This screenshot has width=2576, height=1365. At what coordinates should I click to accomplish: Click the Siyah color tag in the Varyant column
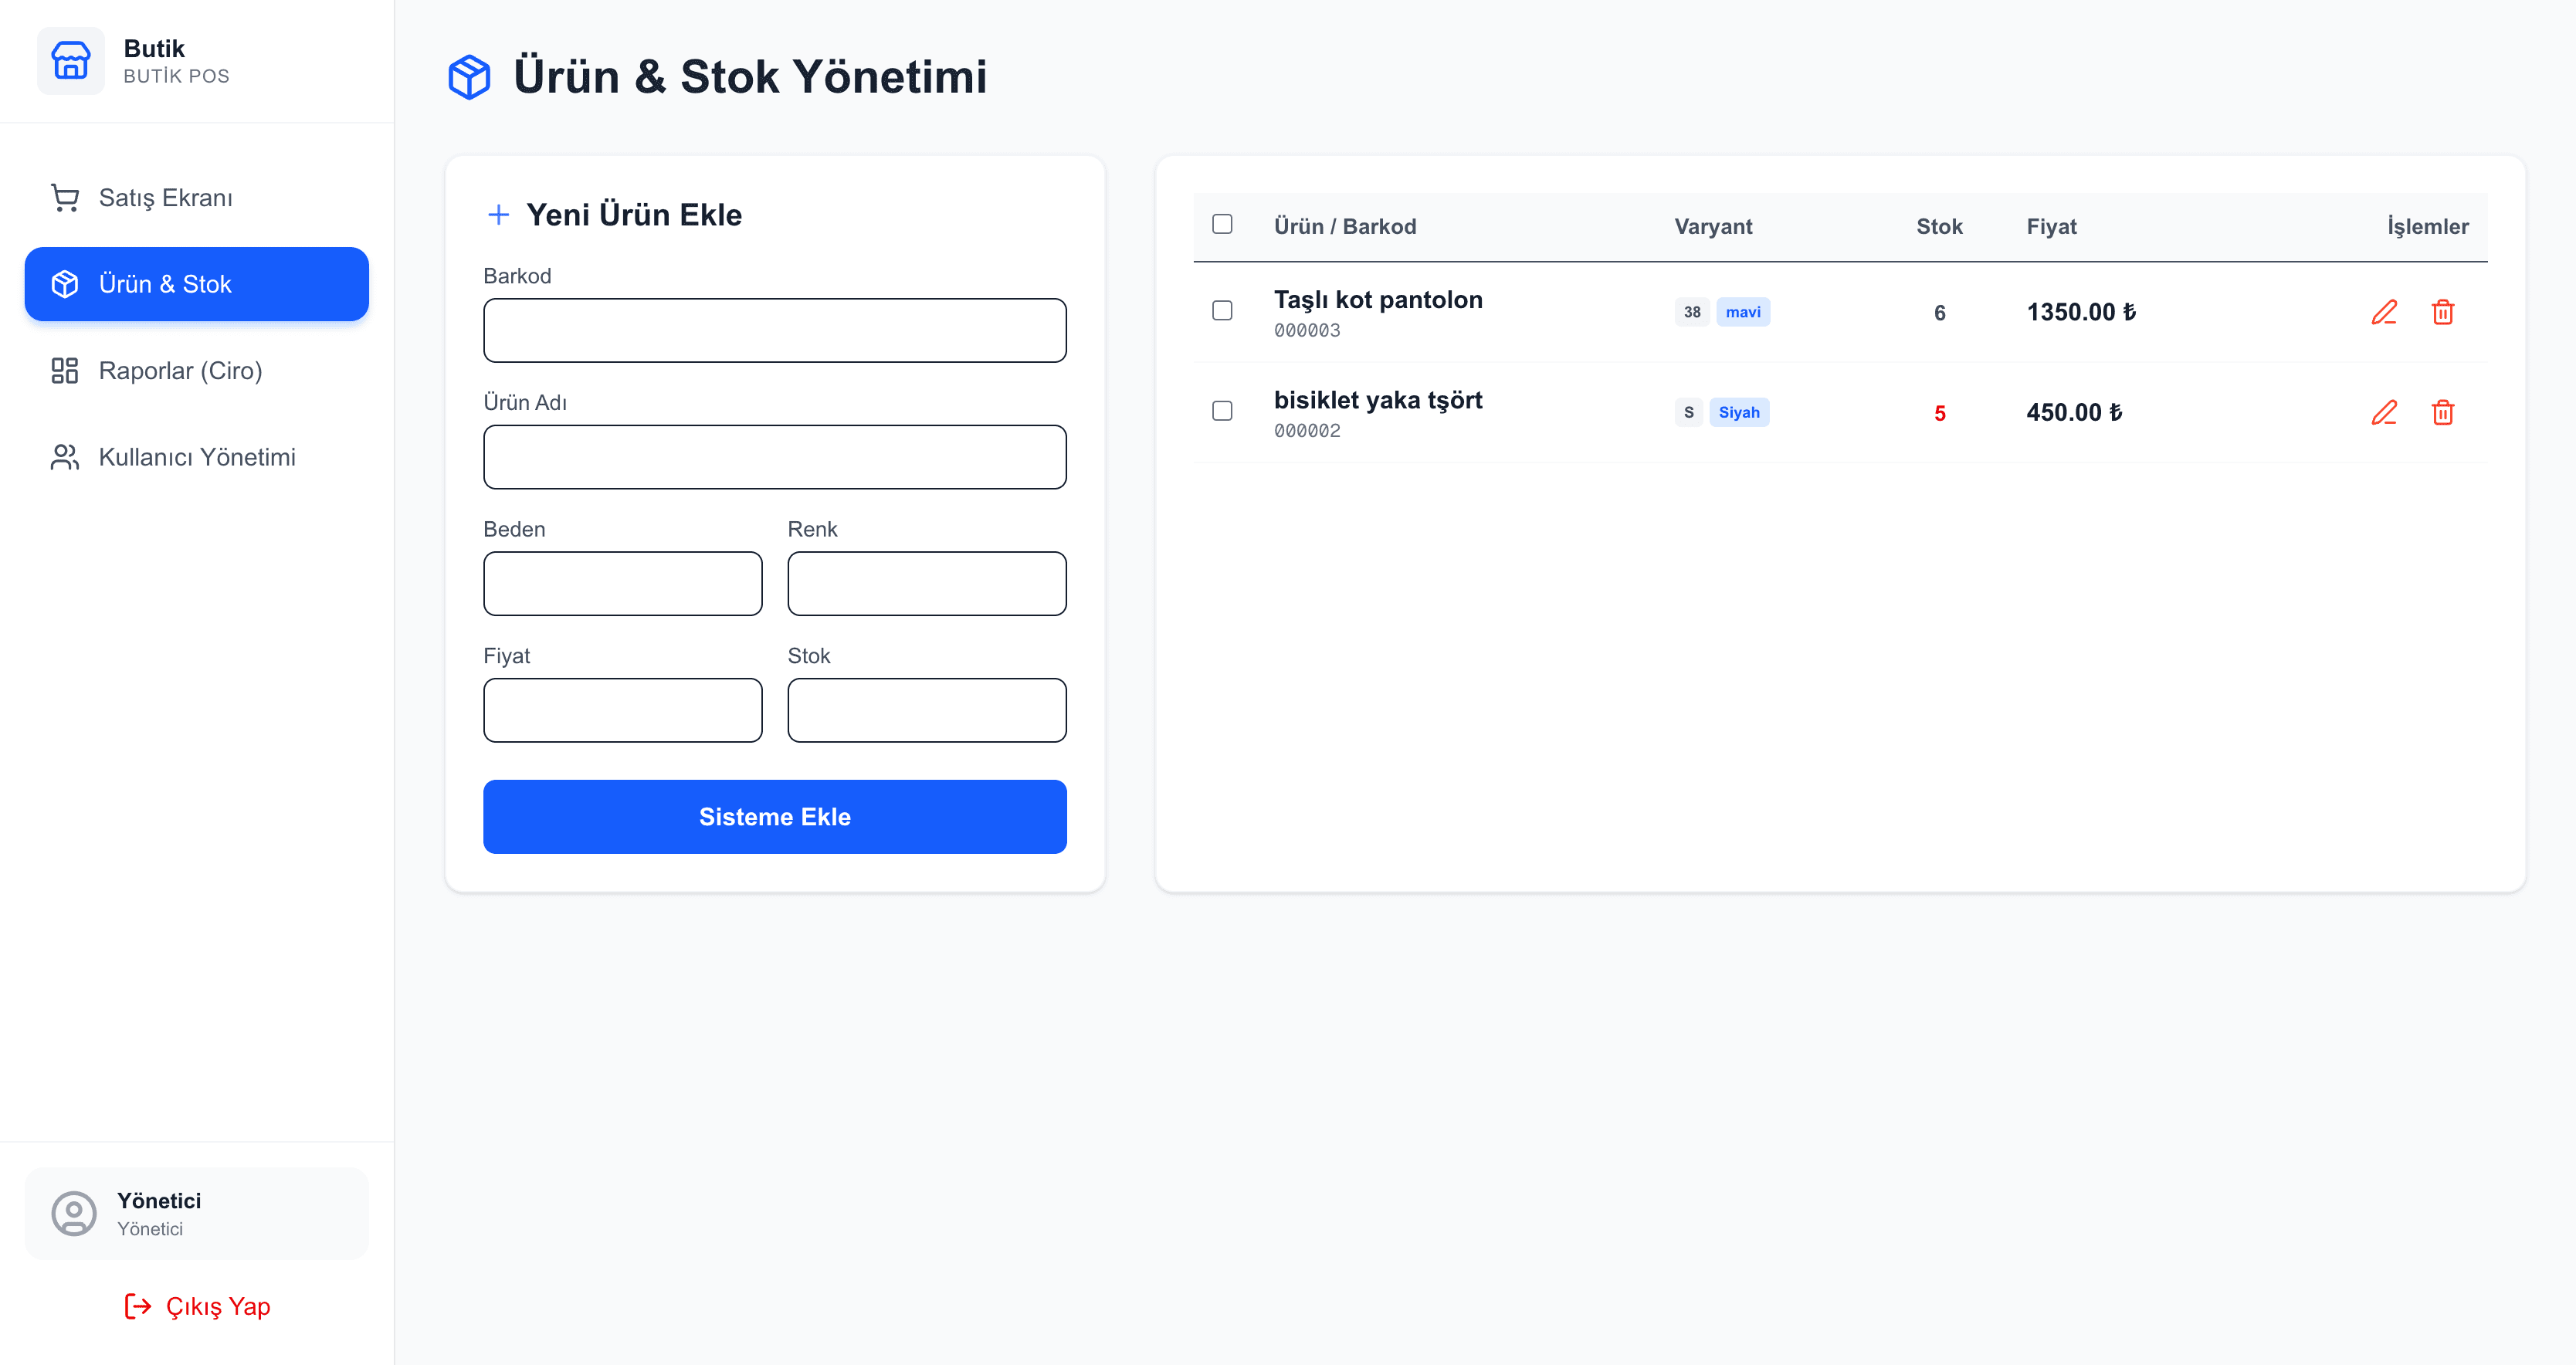click(x=1739, y=412)
